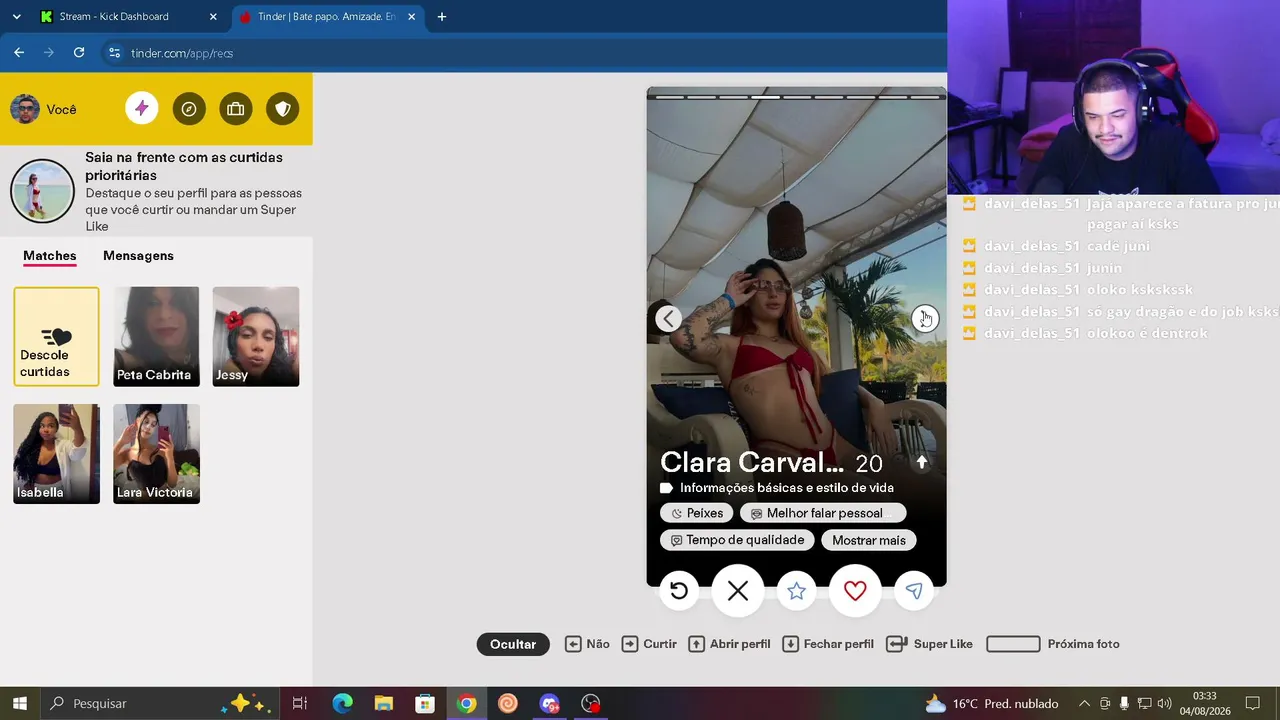
Task: Advance to the next profile photo
Action: tap(924, 318)
